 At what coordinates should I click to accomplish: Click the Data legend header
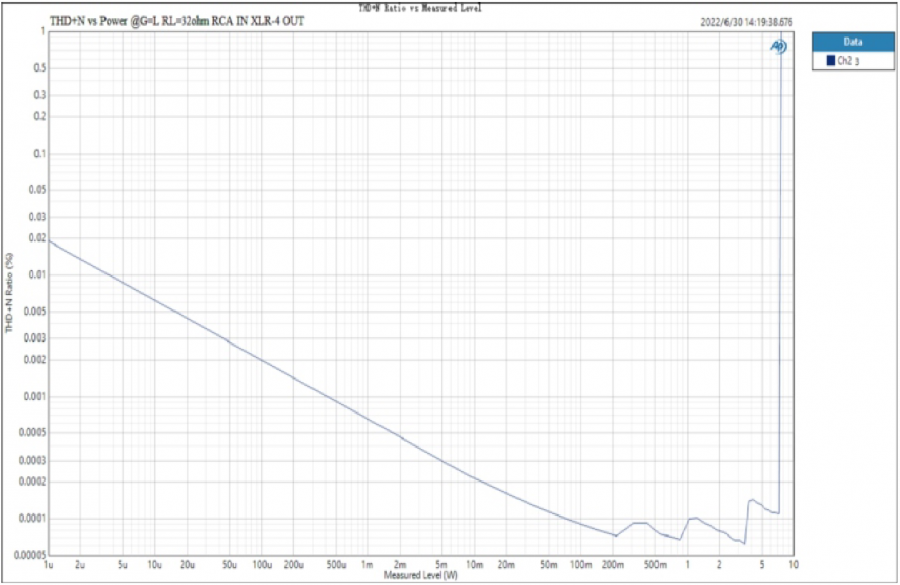pyautogui.click(x=853, y=42)
